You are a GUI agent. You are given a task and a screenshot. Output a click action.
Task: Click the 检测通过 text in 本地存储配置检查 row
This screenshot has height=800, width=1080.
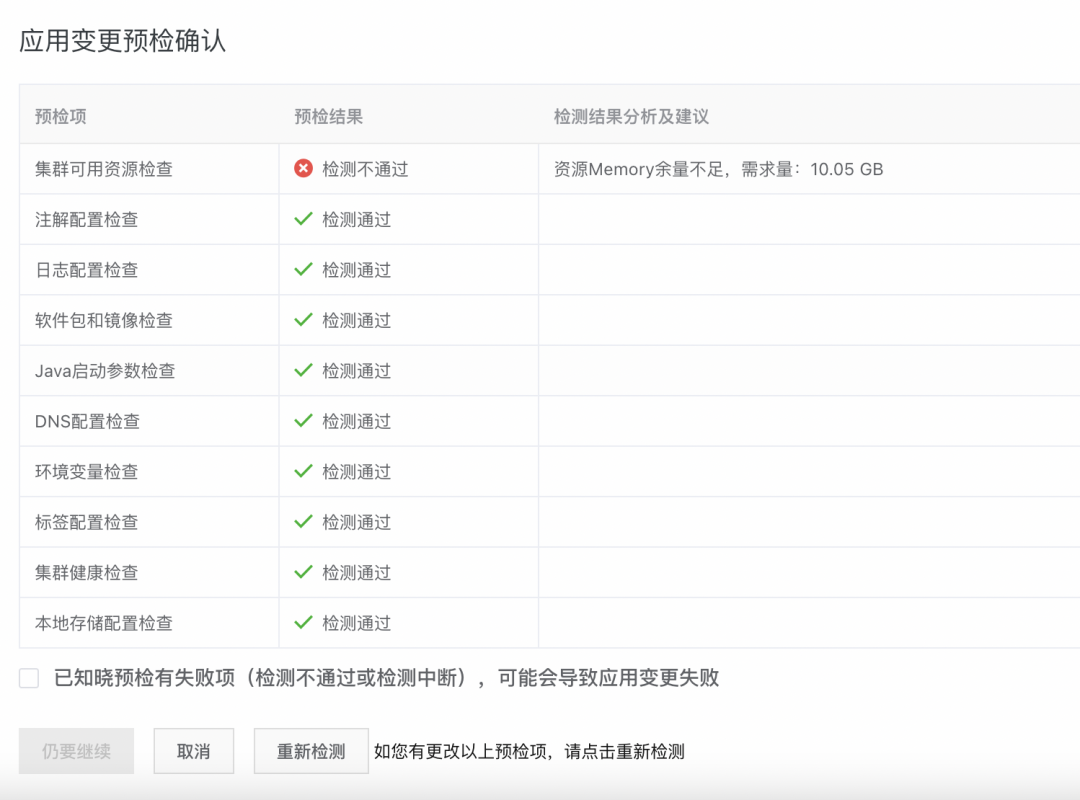pos(357,624)
